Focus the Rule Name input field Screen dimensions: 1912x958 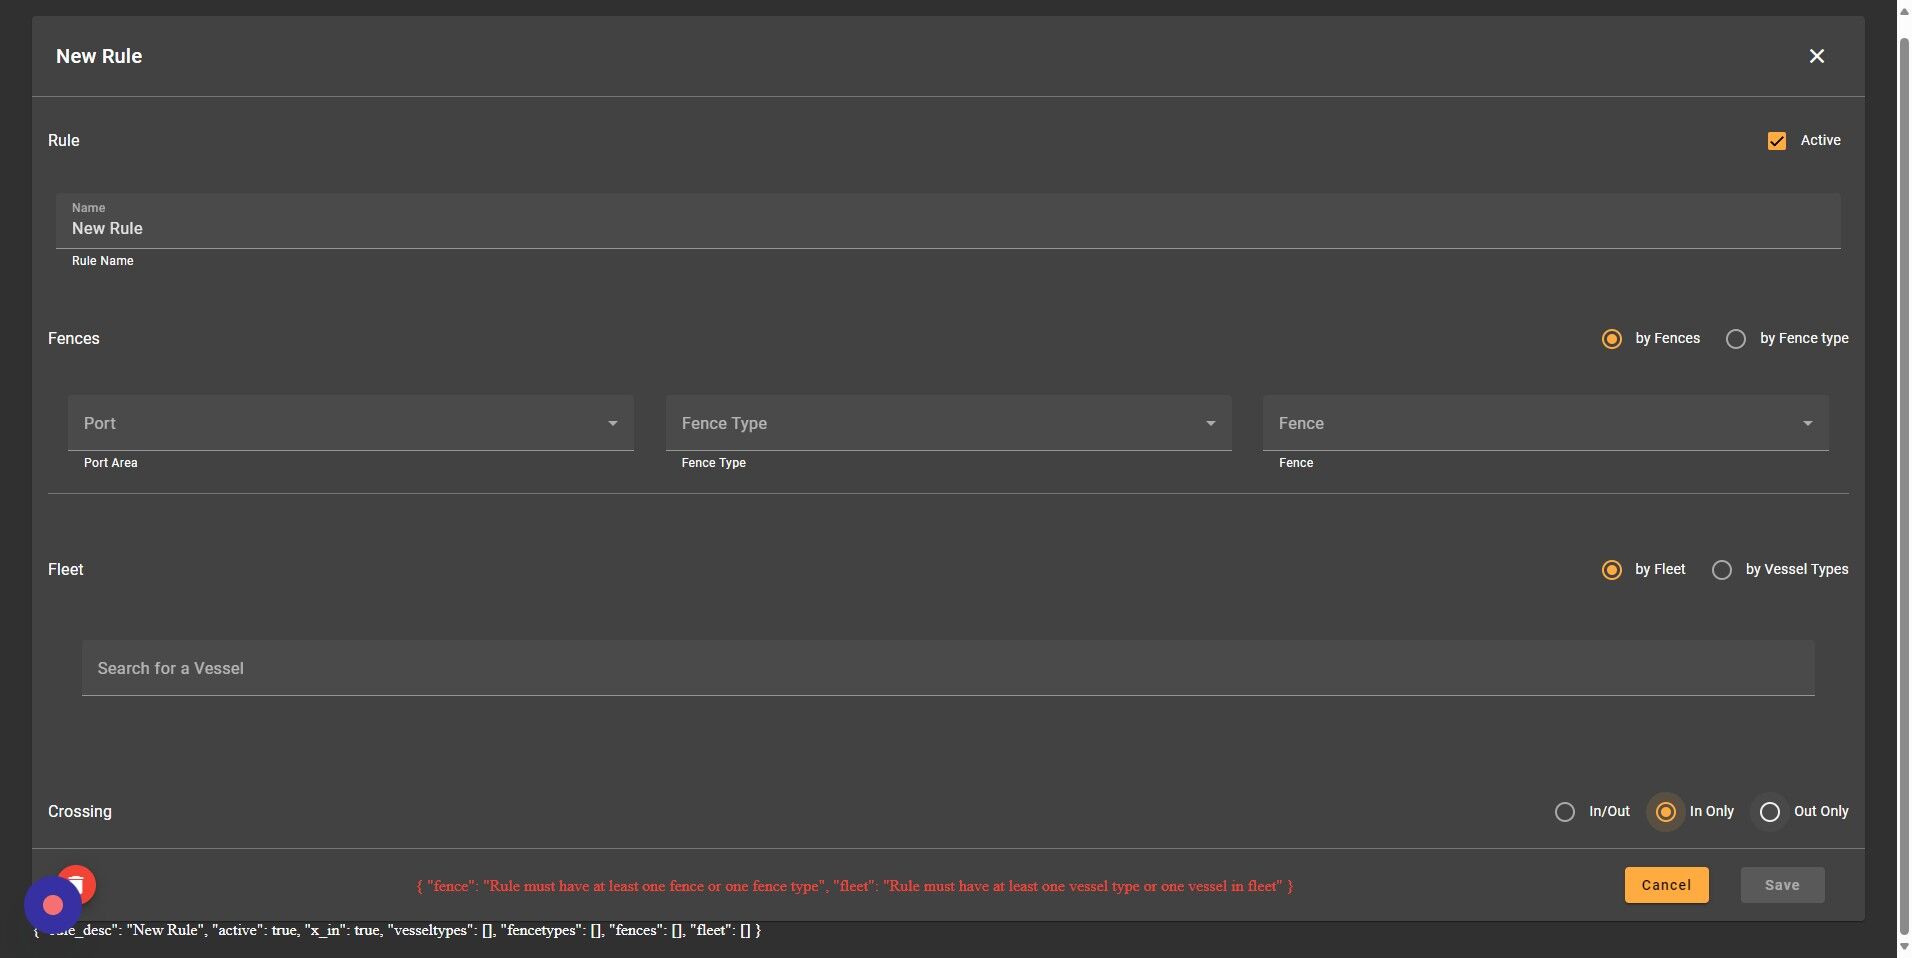click(948, 221)
